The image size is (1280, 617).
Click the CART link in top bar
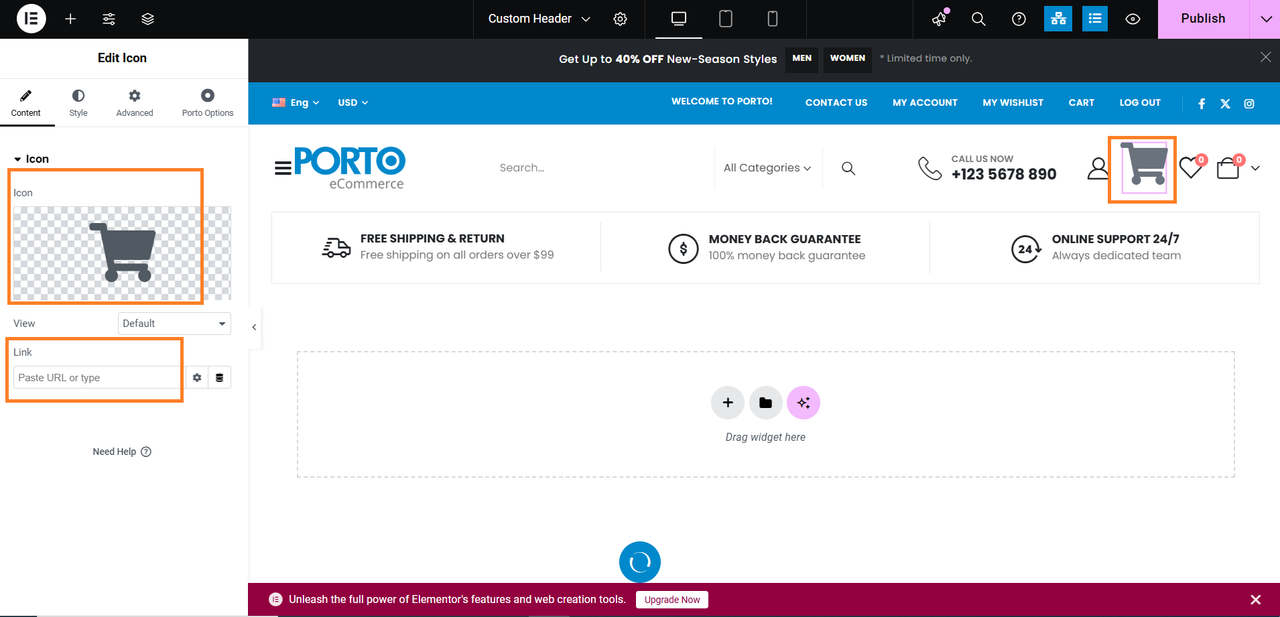(x=1081, y=103)
